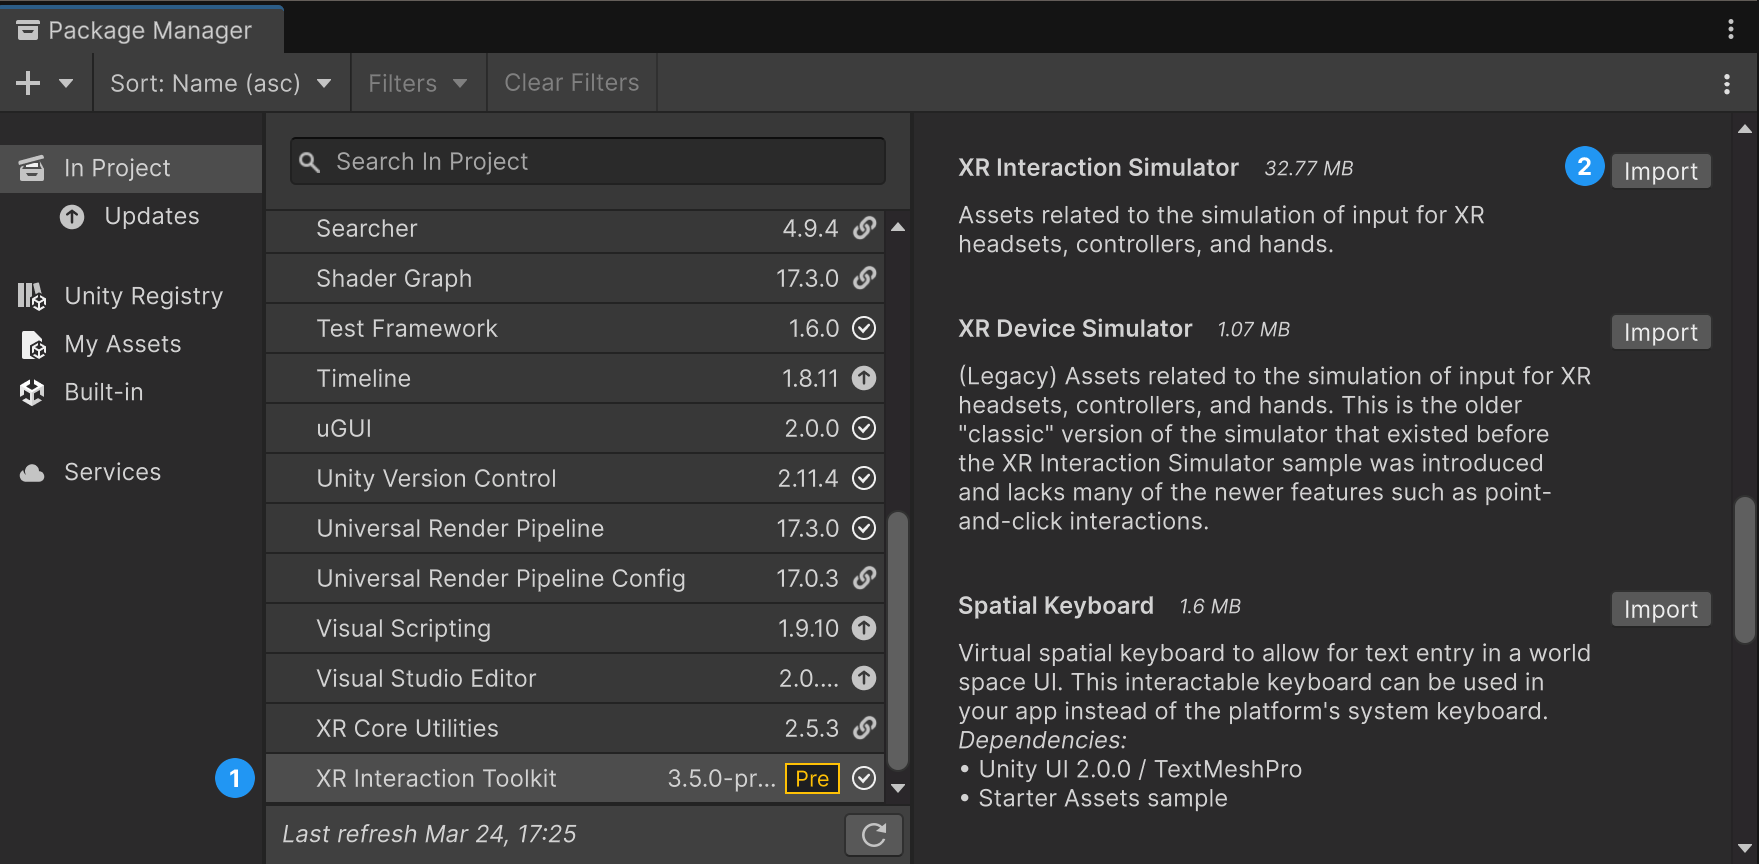Click the refresh package list button
The width and height of the screenshot is (1759, 864).
874,835
